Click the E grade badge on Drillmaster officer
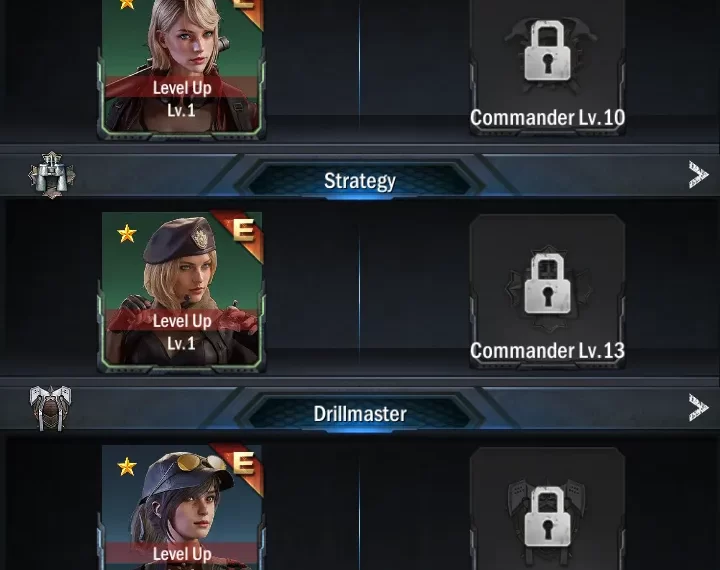This screenshot has width=720, height=570. (x=244, y=463)
